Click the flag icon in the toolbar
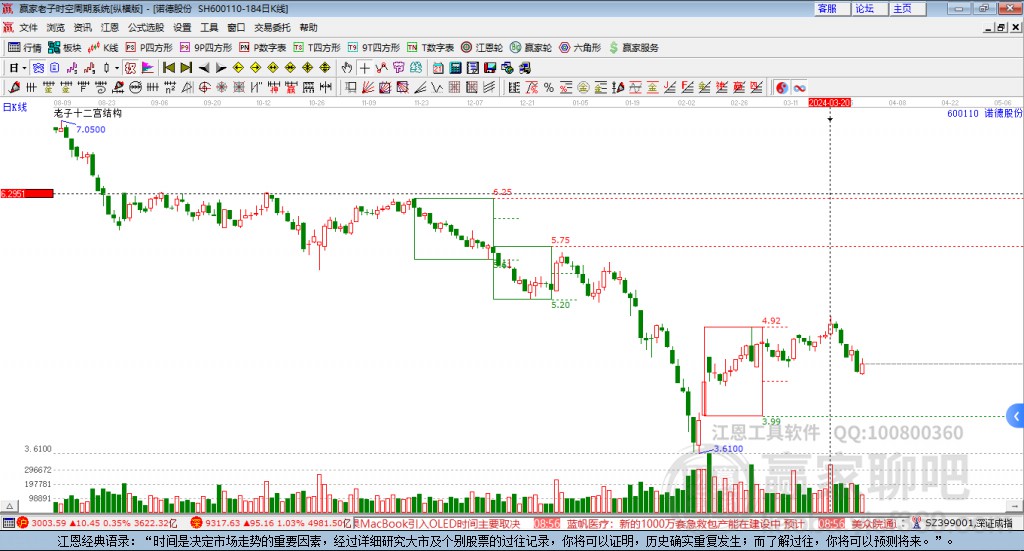 [x=148, y=68]
